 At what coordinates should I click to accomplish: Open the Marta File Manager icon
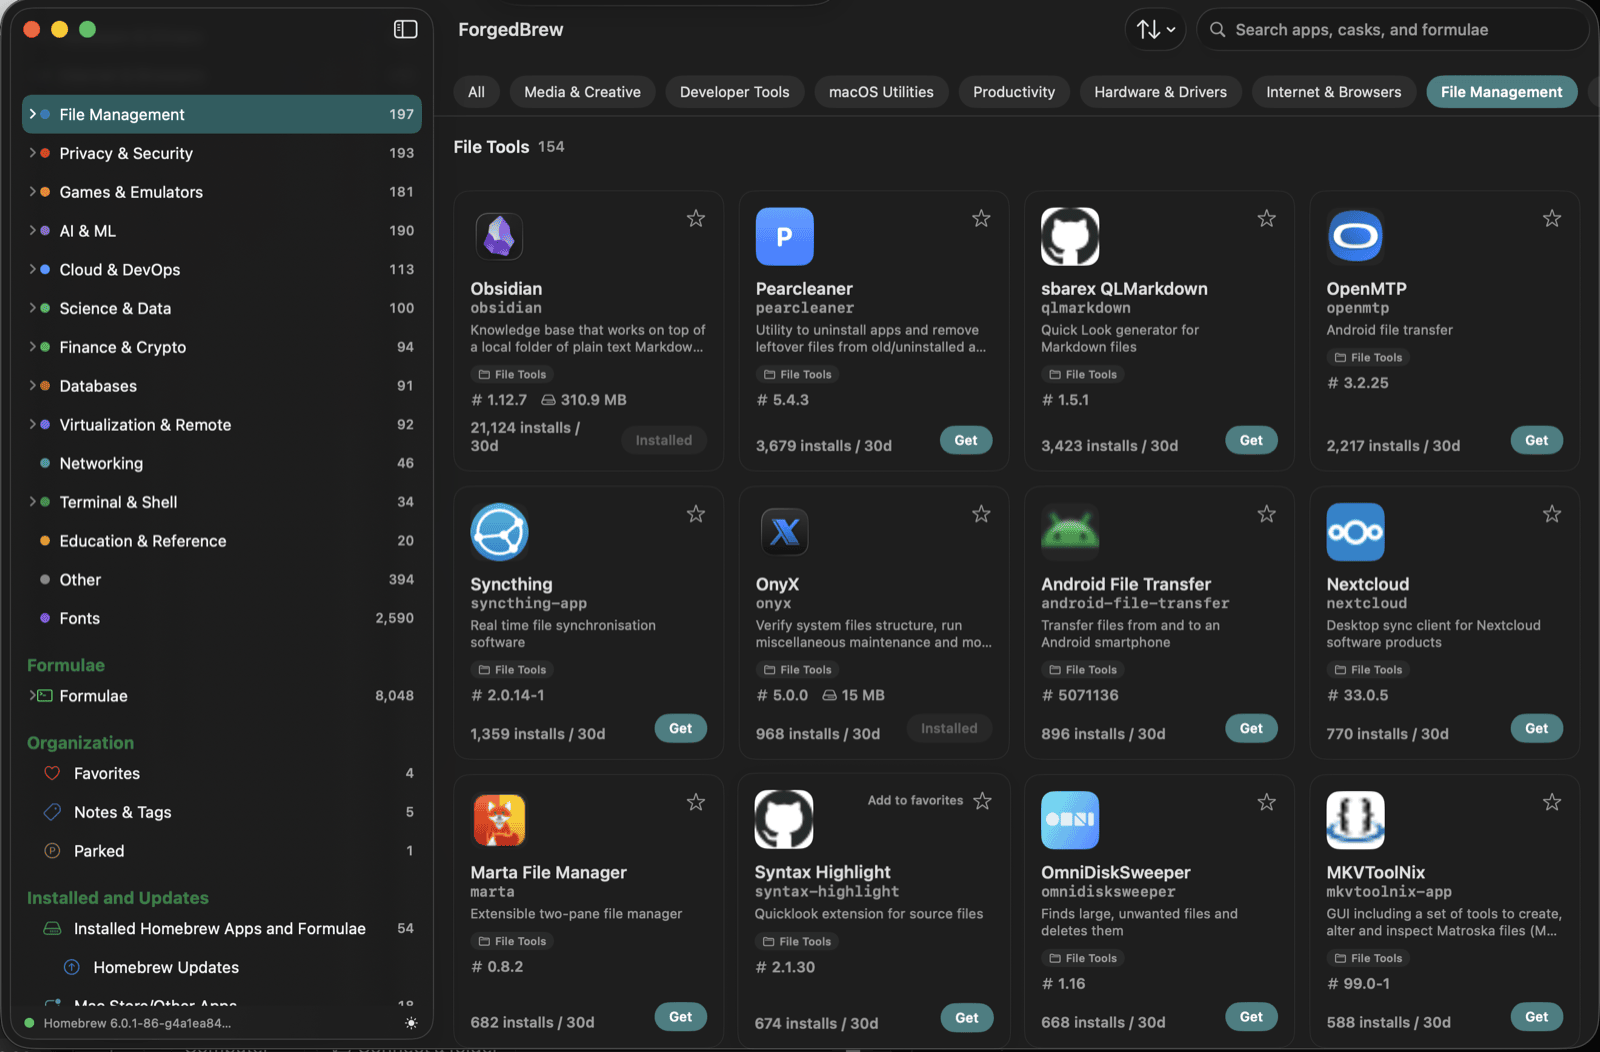click(499, 820)
